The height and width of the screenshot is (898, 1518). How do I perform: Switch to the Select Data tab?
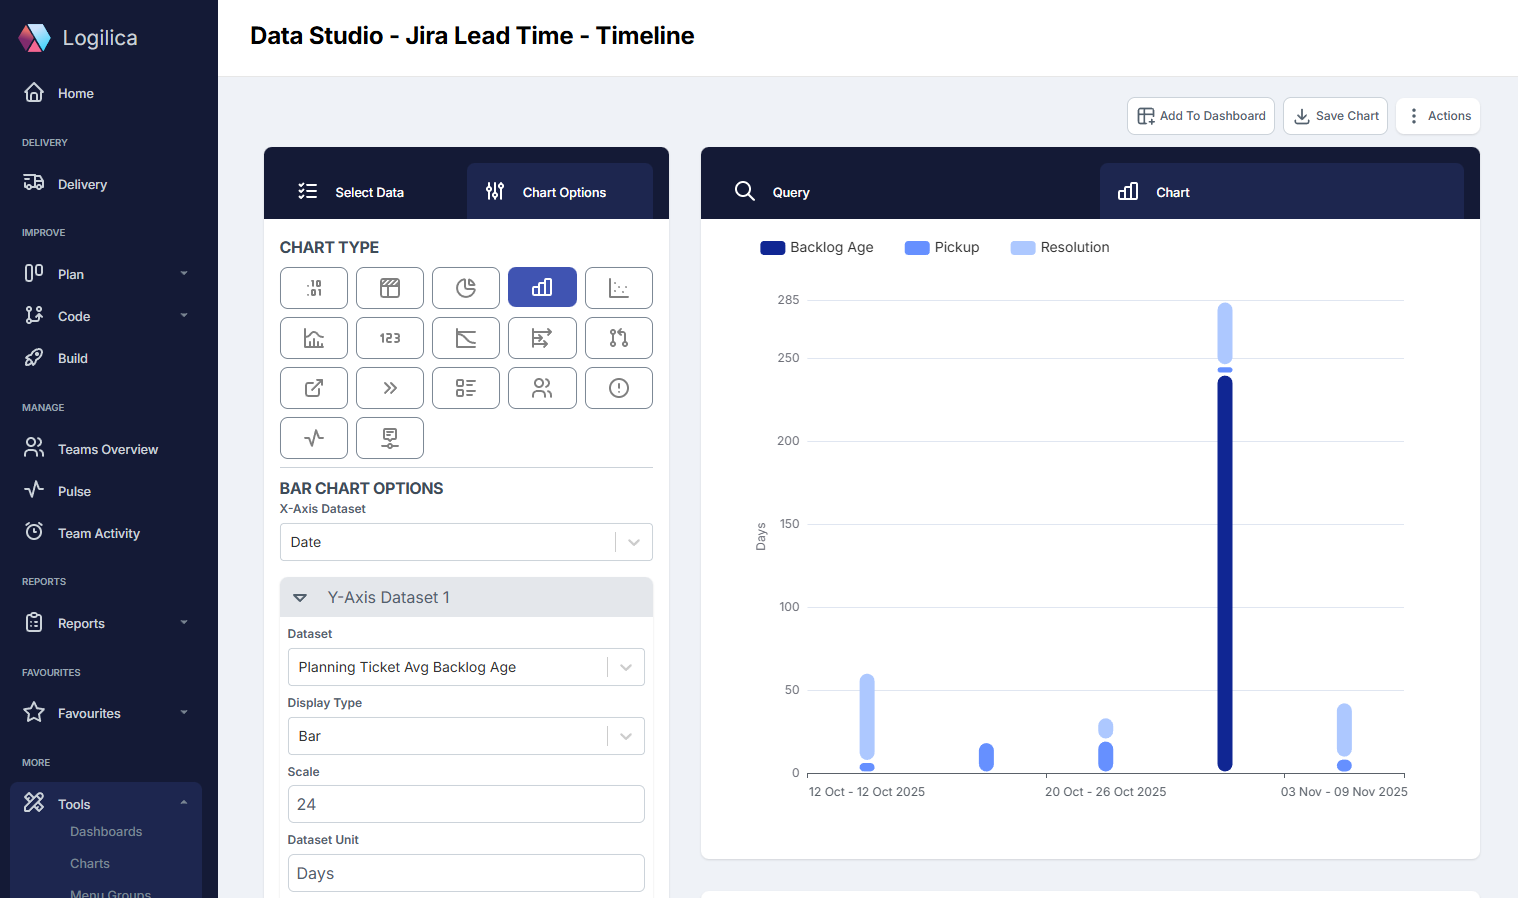pos(369,192)
